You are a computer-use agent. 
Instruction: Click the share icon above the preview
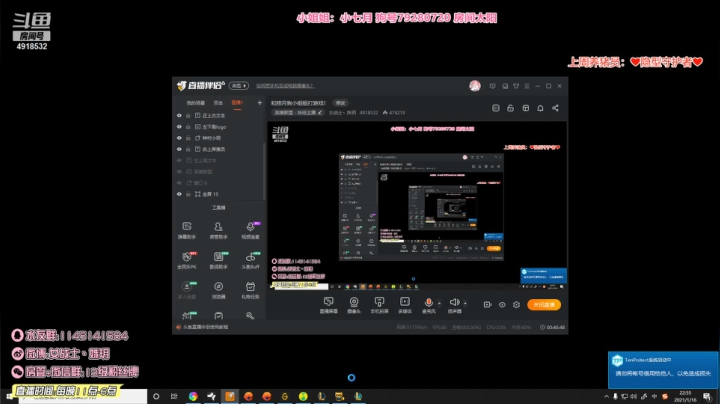(555, 108)
